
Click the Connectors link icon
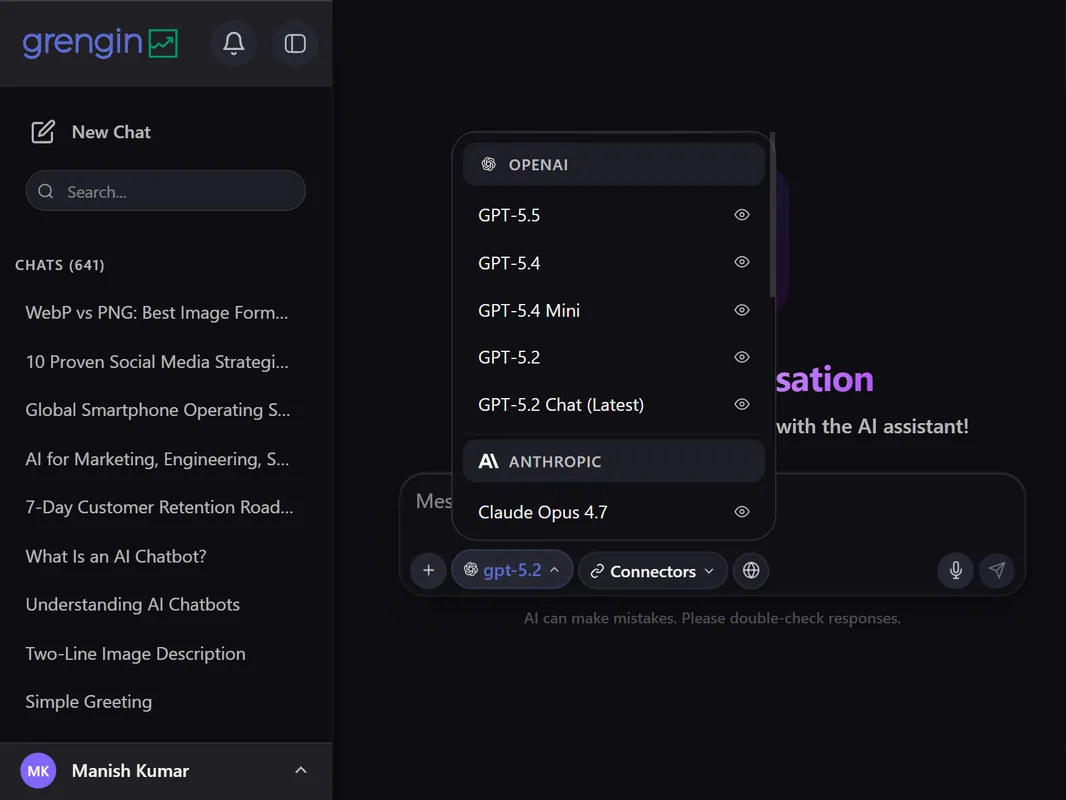pyautogui.click(x=597, y=572)
